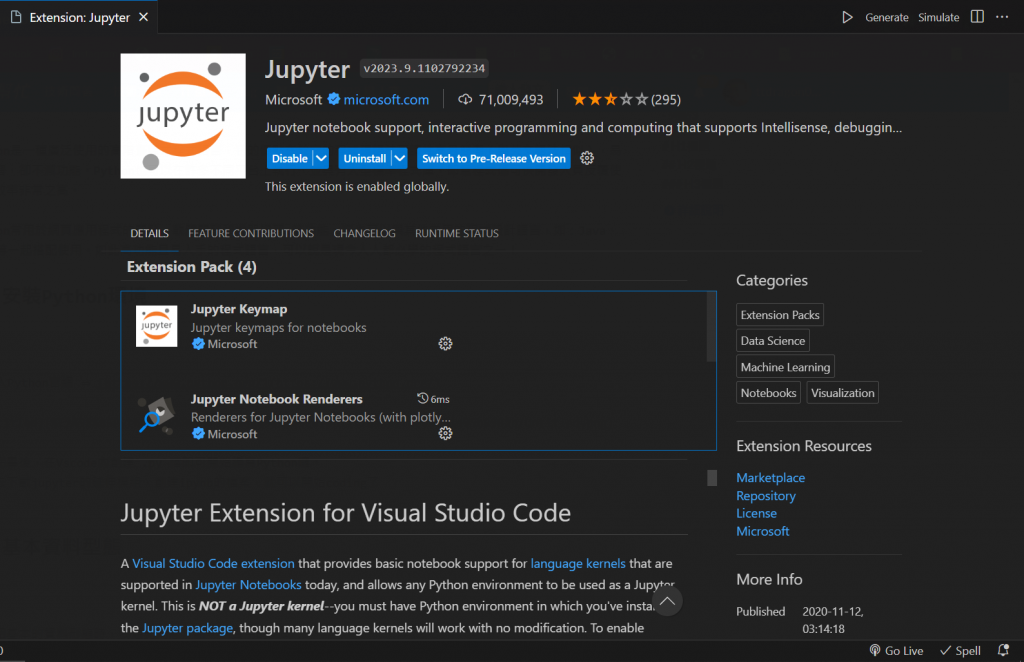This screenshot has width=1024, height=662.
Task: Close the Extension: Jupyter tab
Action: [x=144, y=17]
